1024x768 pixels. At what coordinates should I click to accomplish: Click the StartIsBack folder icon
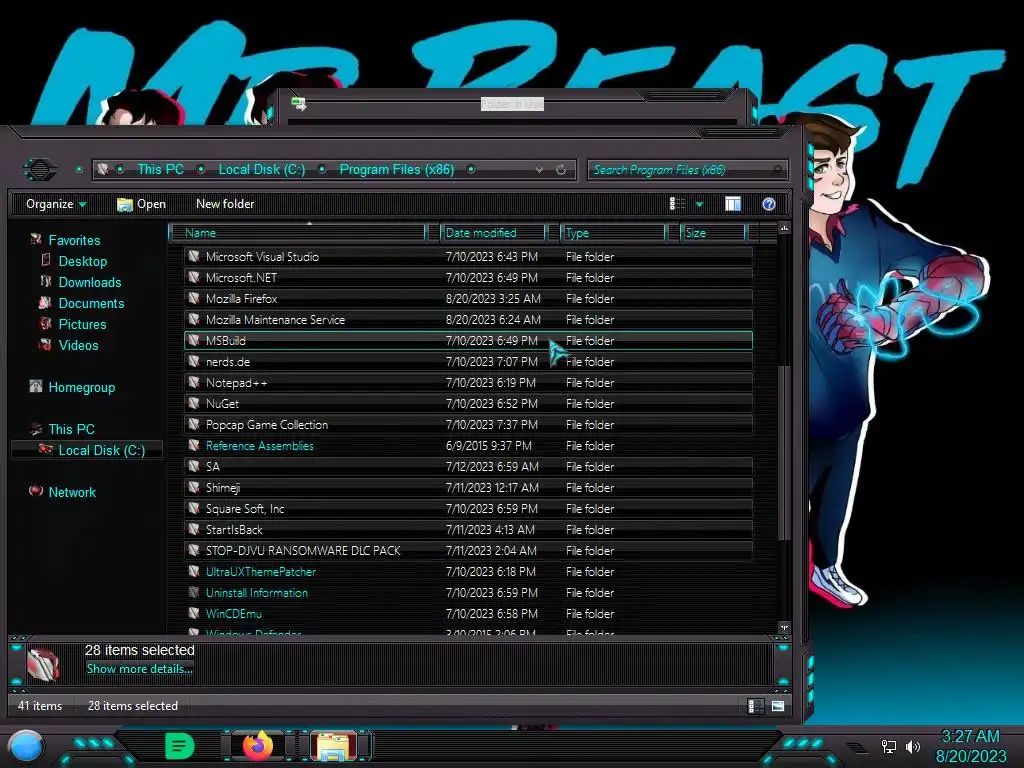194,530
